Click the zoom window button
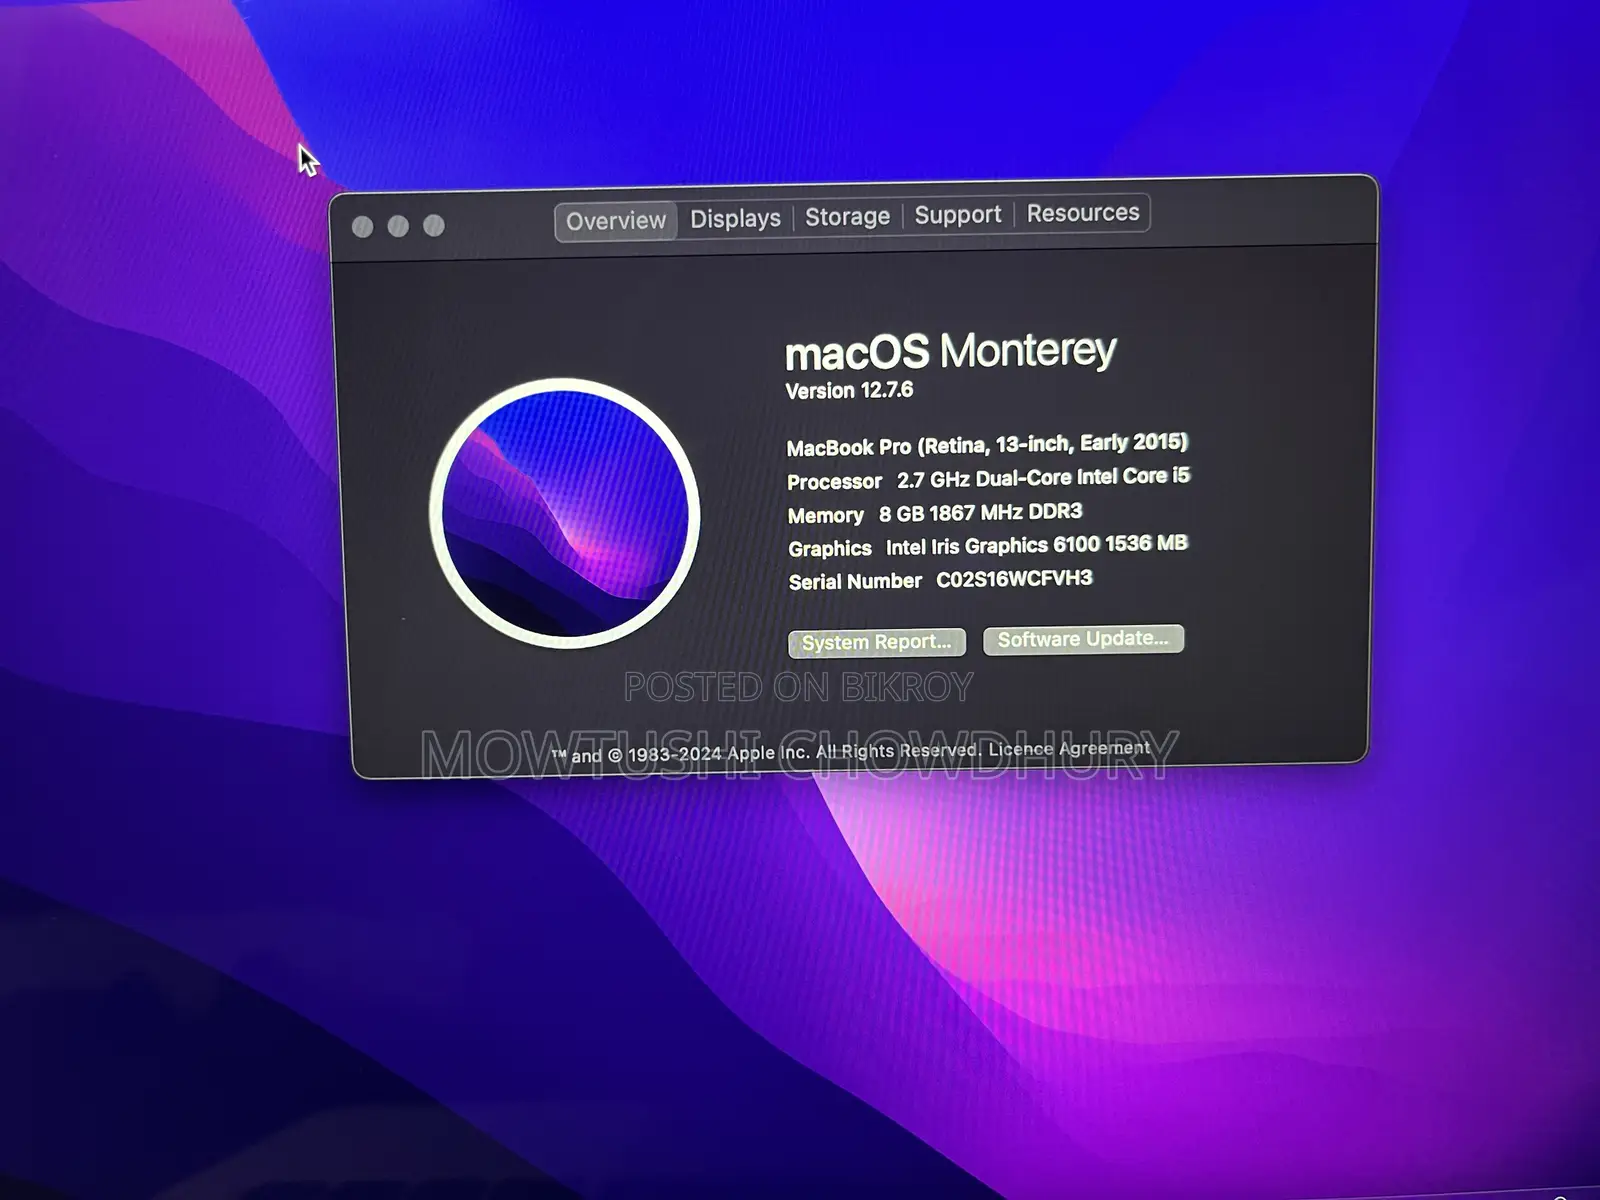 click(434, 225)
